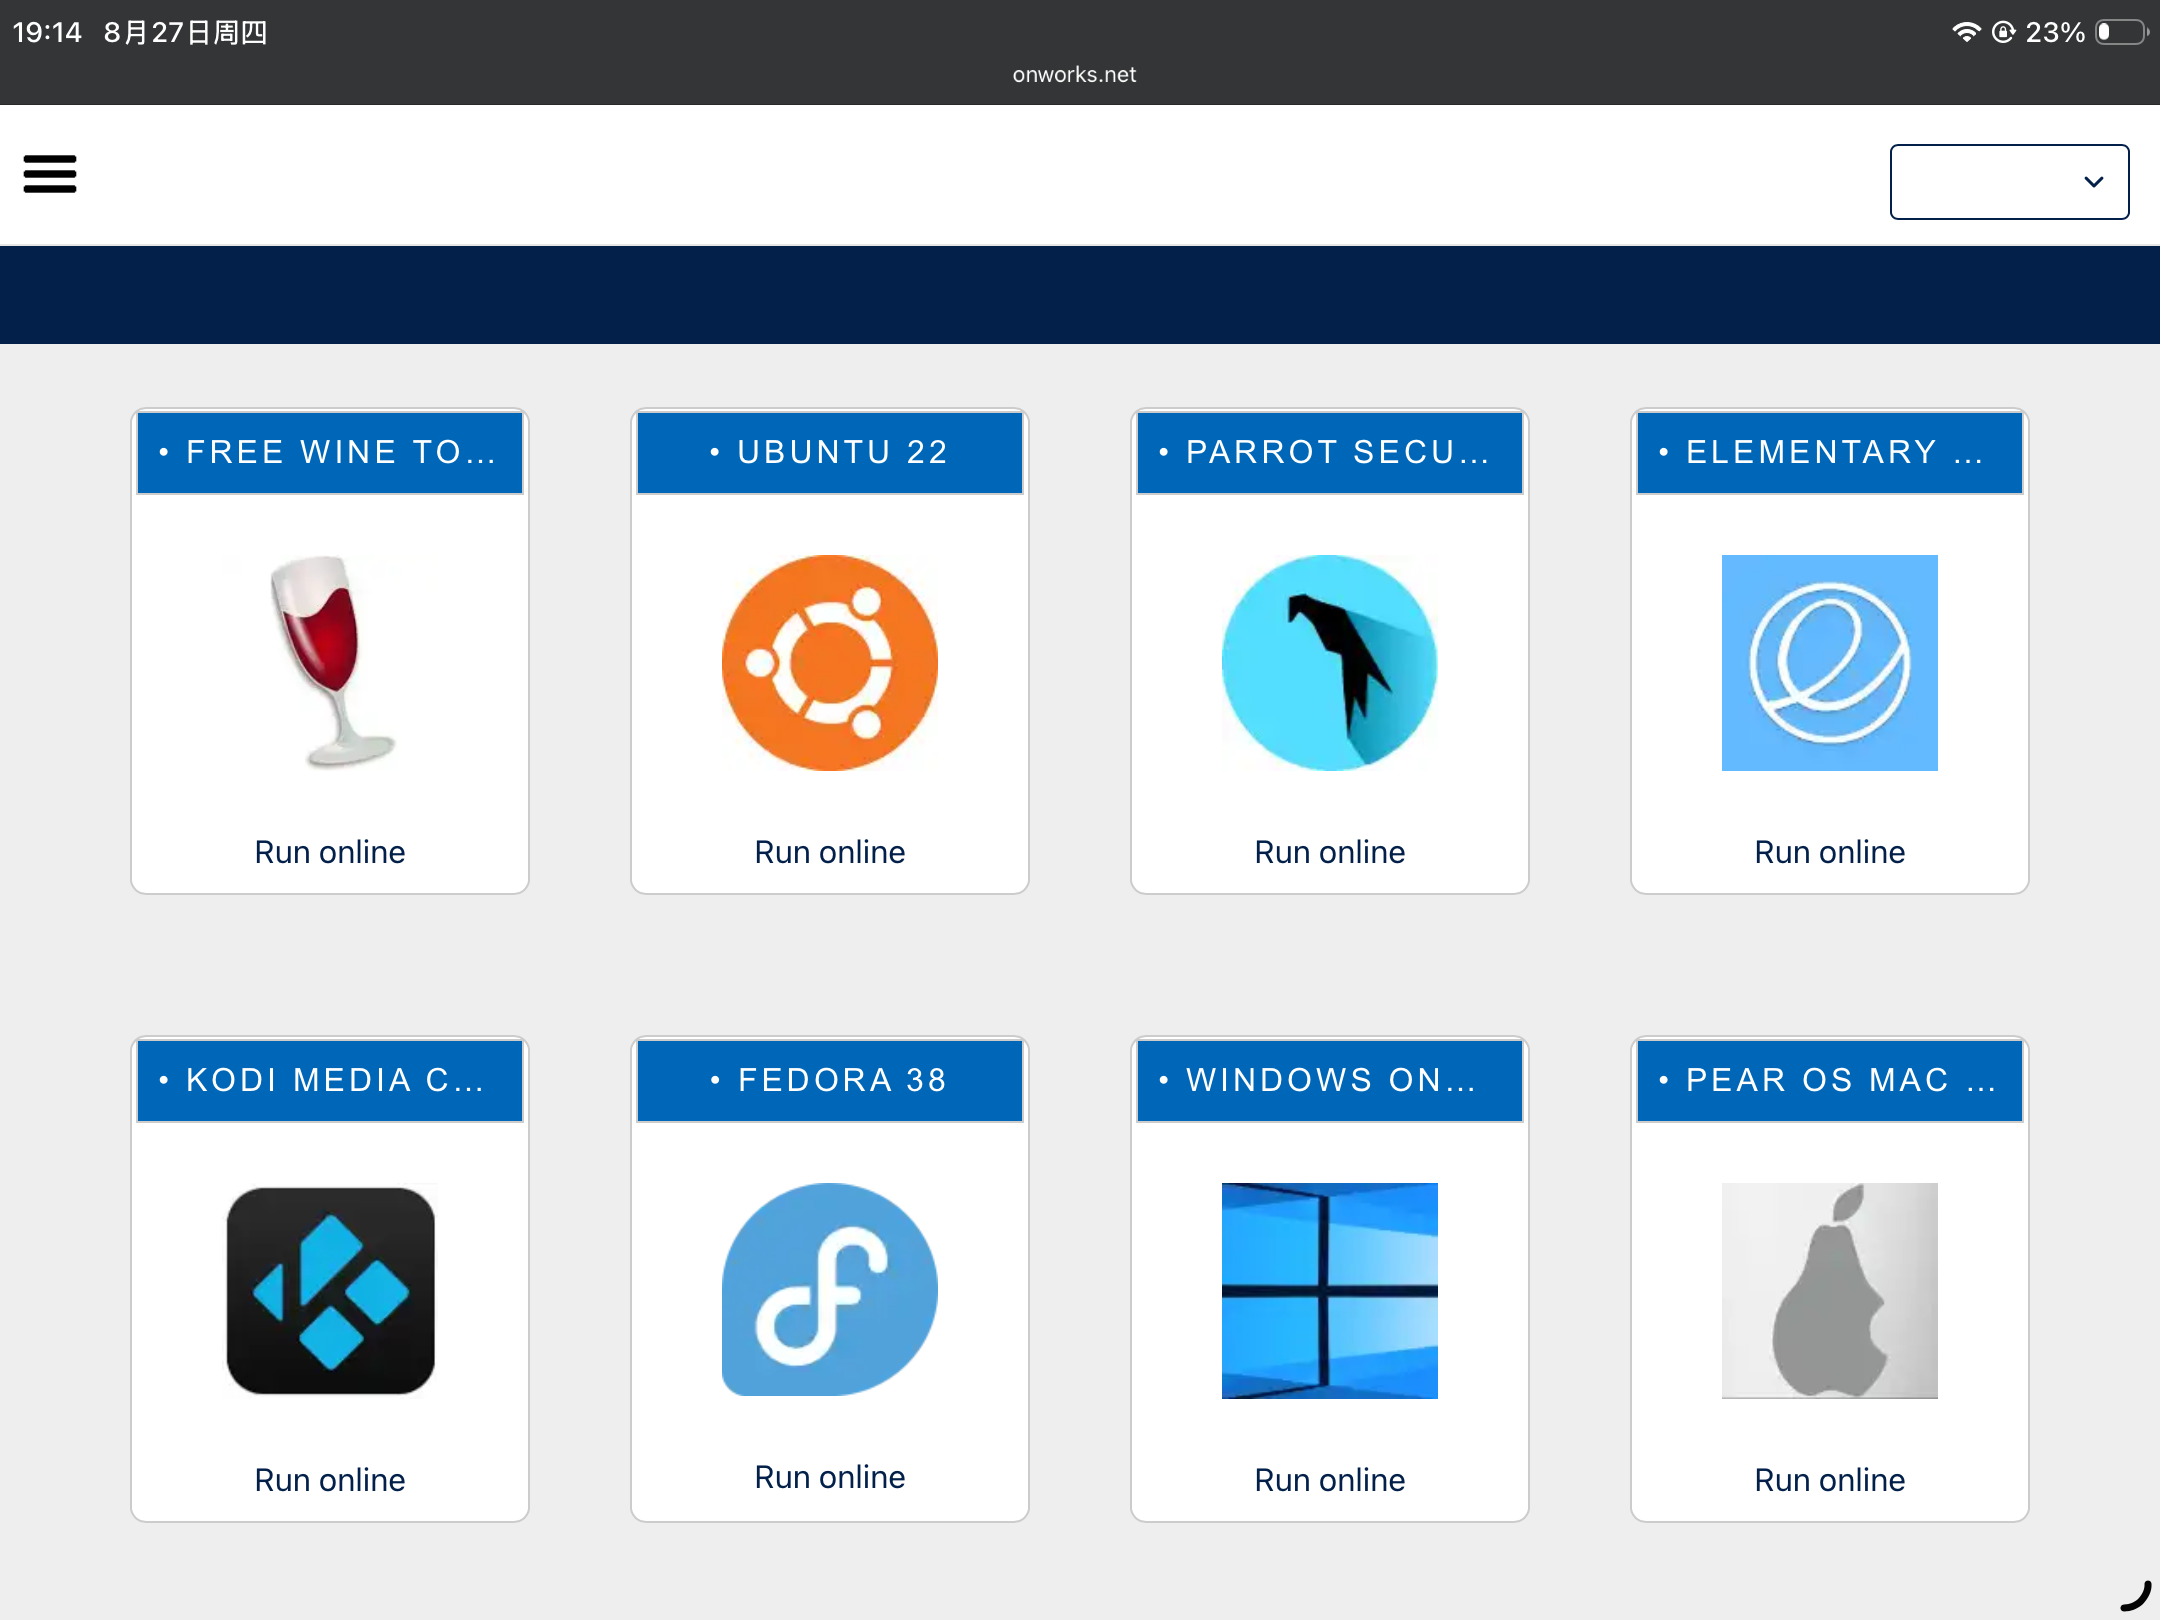Expand the language selector dropdown
This screenshot has width=2160, height=1620.
[x=2009, y=182]
